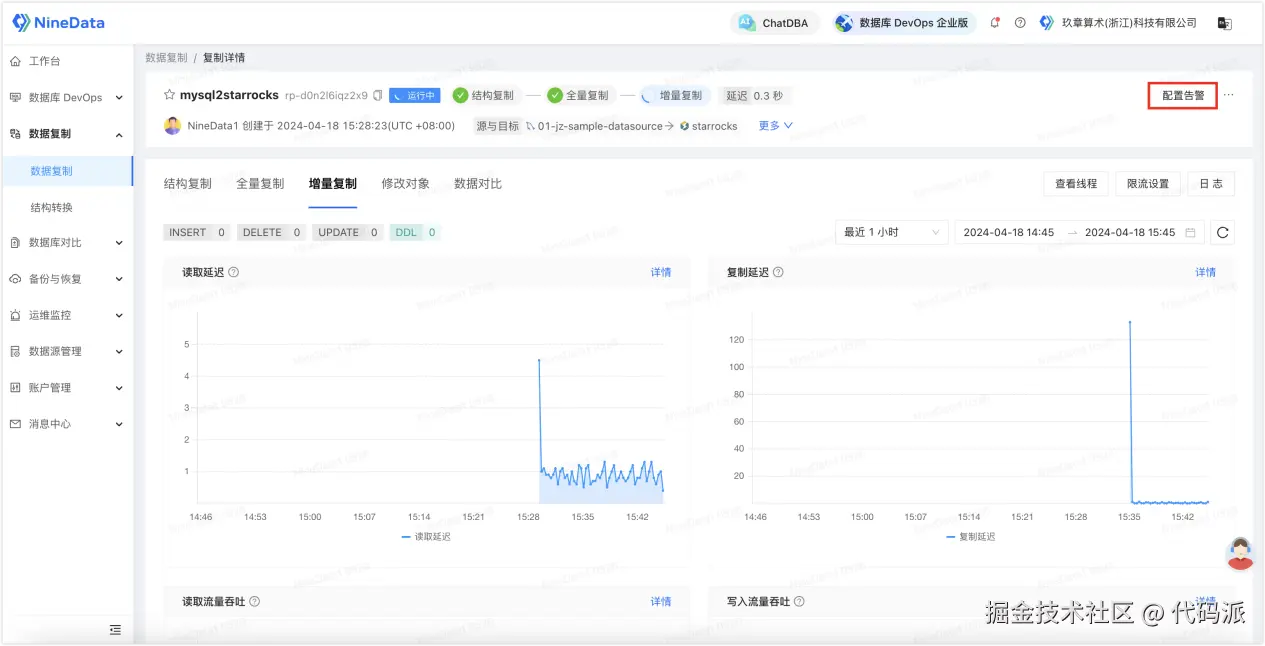Click help icon beside 写入流量吞吐
The height and width of the screenshot is (646, 1265).
[799, 601]
